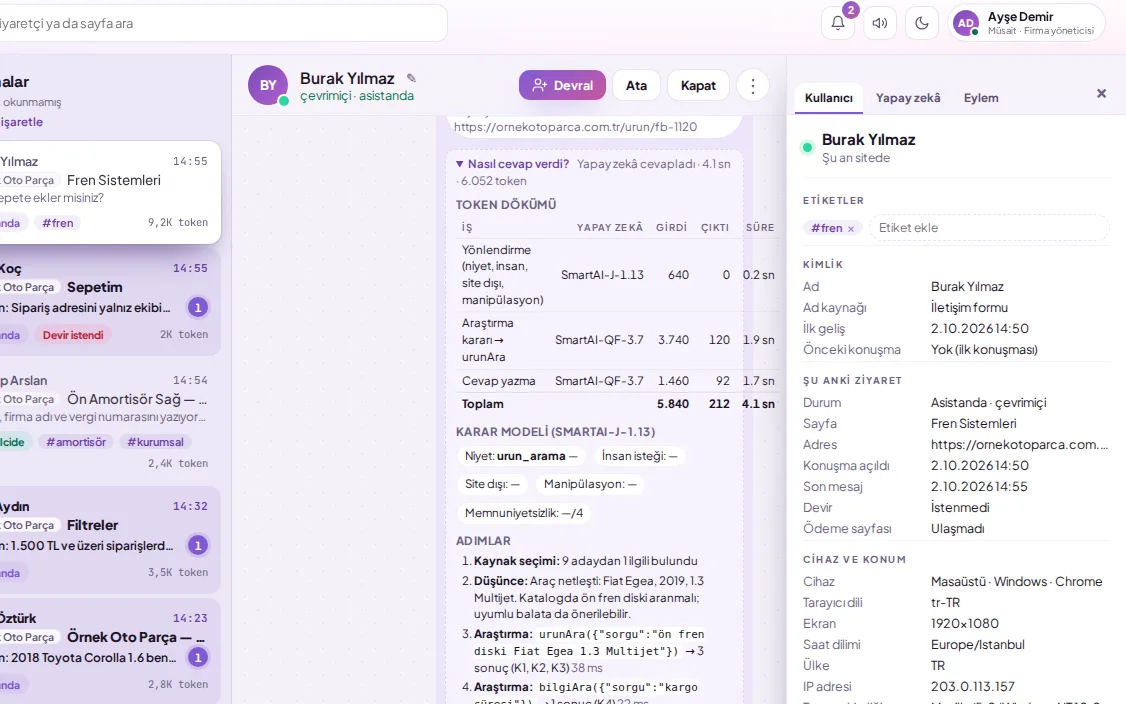Switch to dark mode moon icon

tap(922, 23)
